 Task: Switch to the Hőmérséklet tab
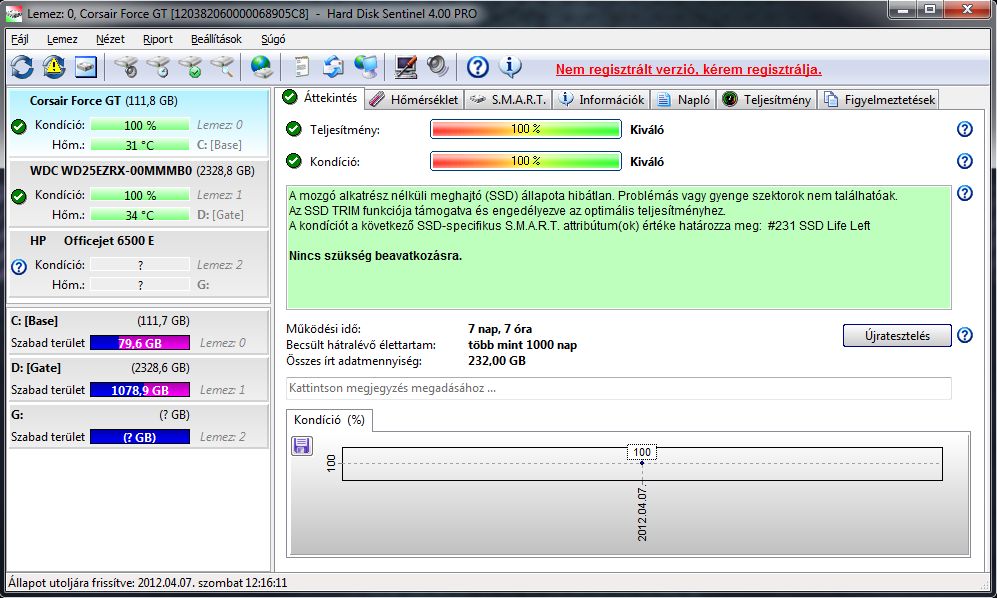point(414,99)
